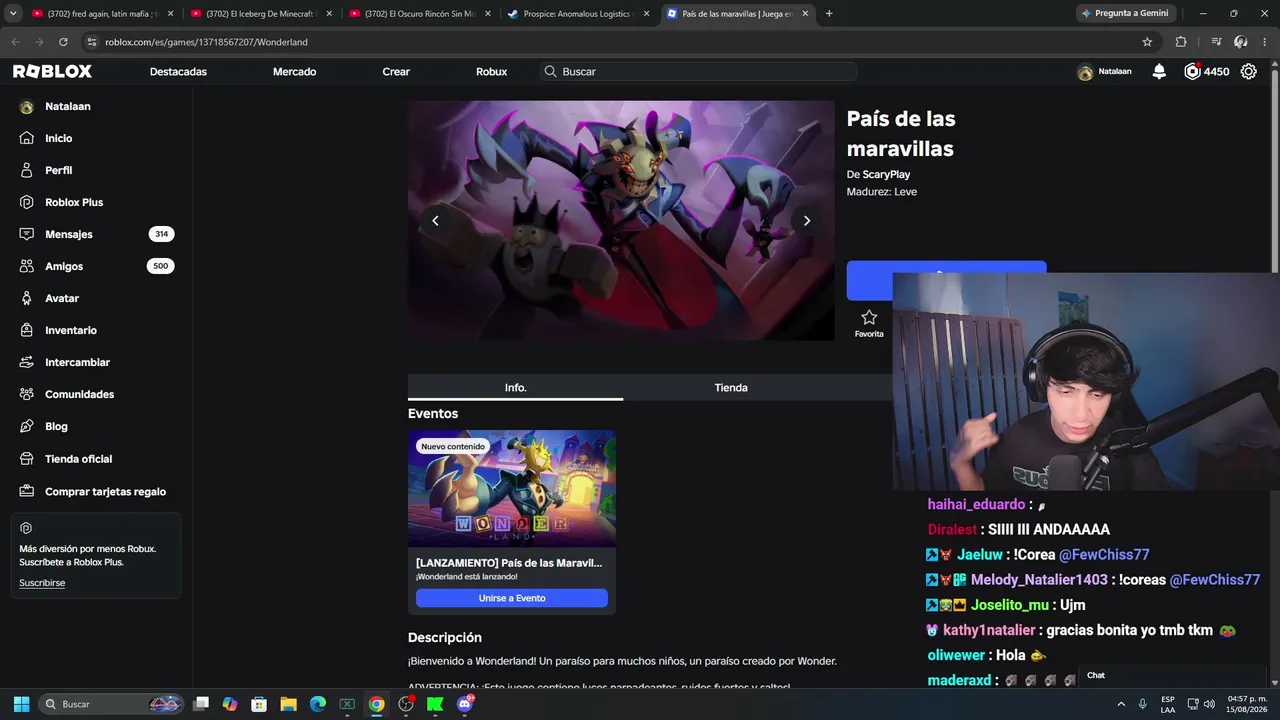The image size is (1280, 720).
Task: Click the ESP LAA language indicator
Action: click(x=1168, y=704)
